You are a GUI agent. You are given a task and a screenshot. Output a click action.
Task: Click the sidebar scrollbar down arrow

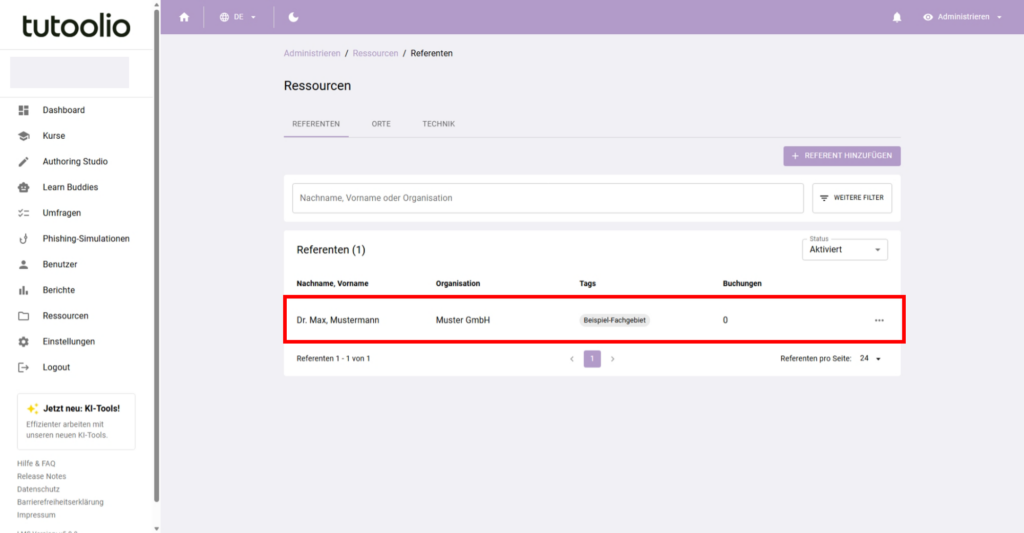157,528
